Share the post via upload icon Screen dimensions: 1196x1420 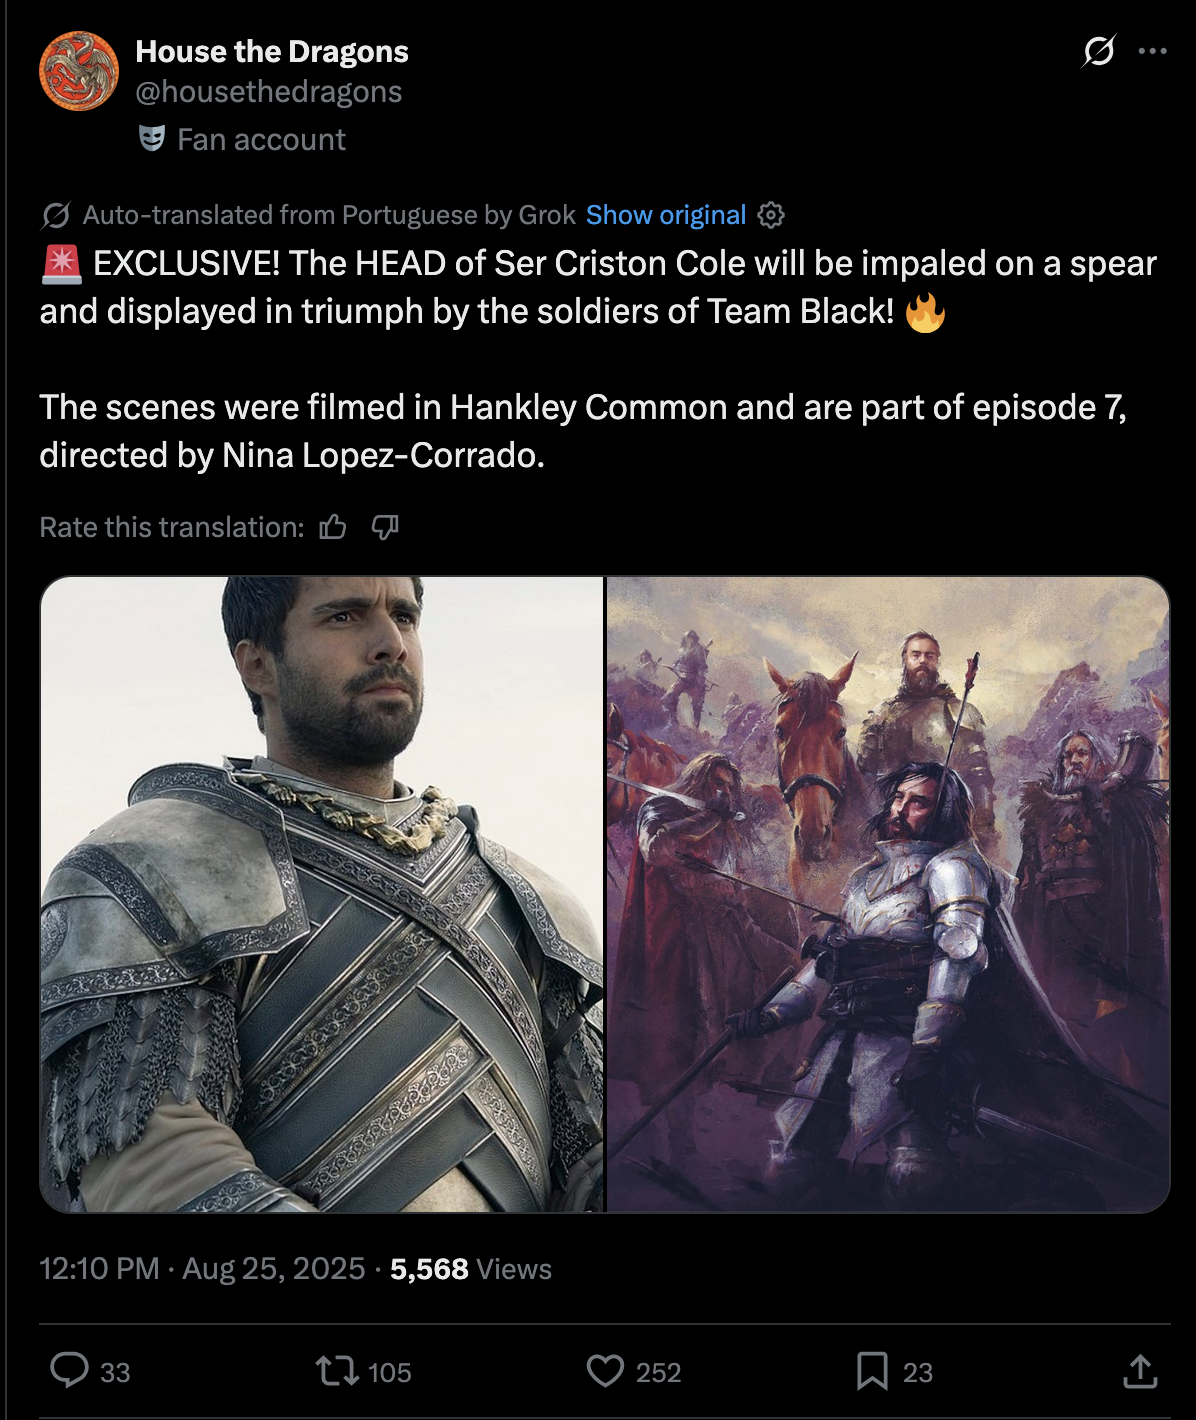1139,1370
